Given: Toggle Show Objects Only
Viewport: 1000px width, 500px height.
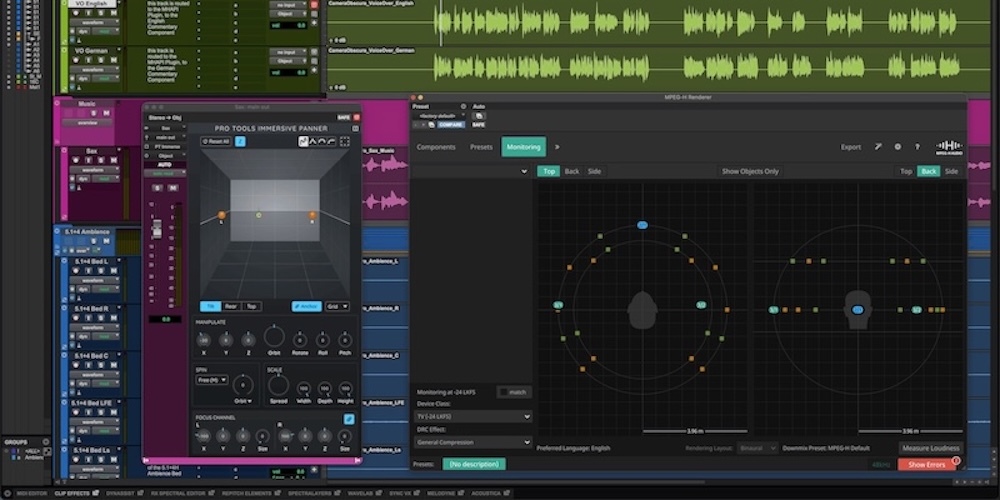Looking at the screenshot, I should tap(750, 171).
